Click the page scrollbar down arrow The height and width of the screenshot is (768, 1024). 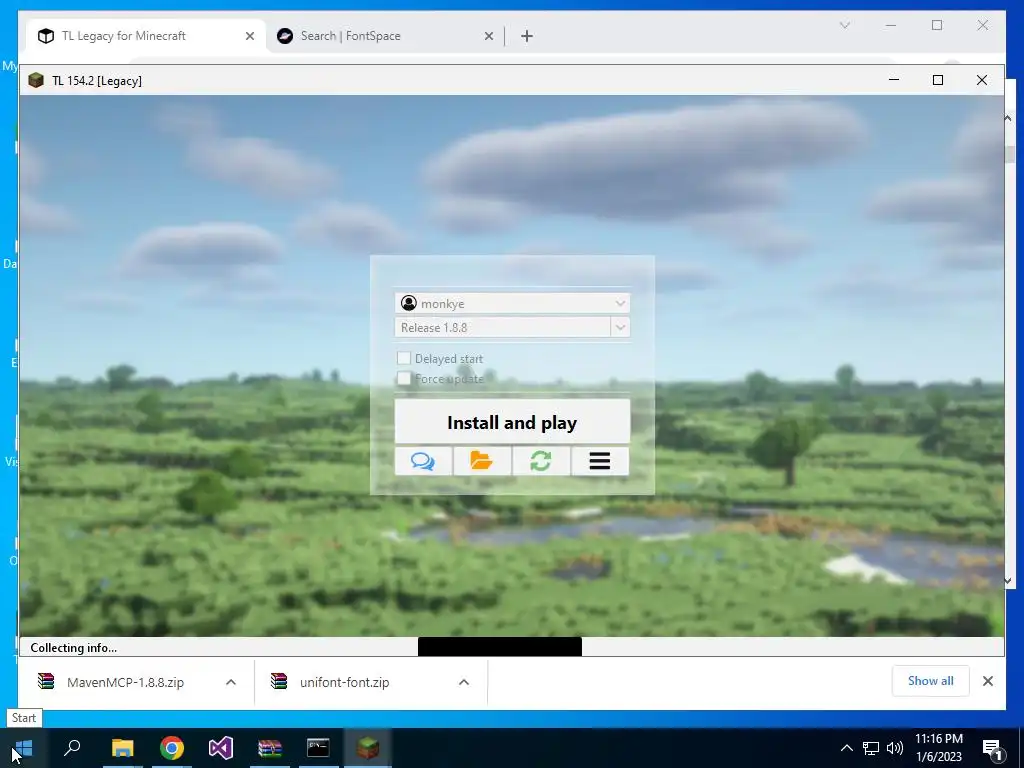click(1008, 581)
